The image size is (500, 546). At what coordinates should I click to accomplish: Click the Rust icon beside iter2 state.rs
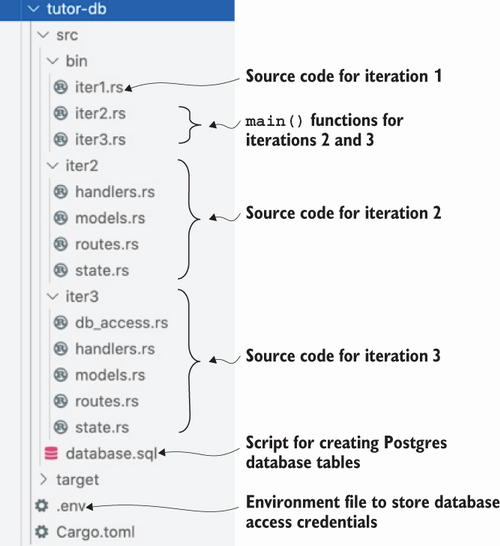(x=61, y=270)
